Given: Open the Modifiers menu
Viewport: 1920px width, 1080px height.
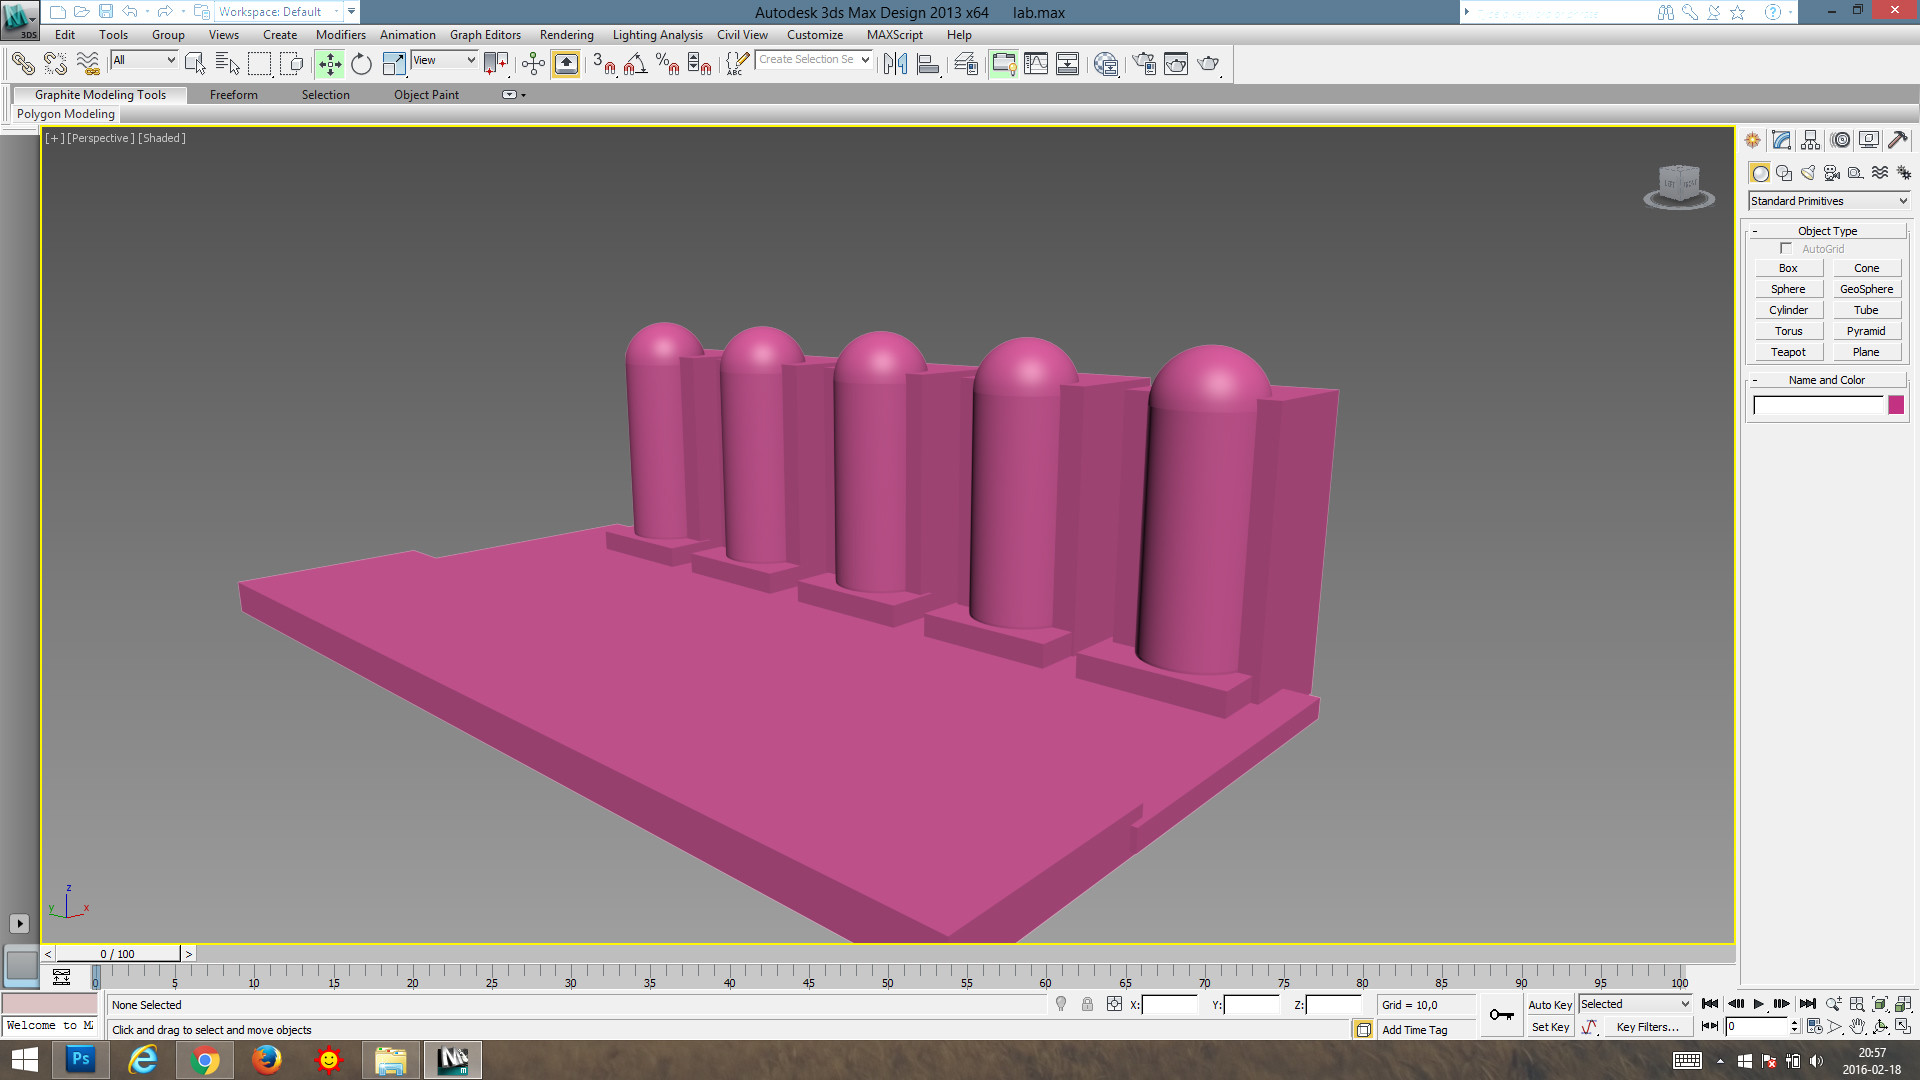Looking at the screenshot, I should pos(341,35).
